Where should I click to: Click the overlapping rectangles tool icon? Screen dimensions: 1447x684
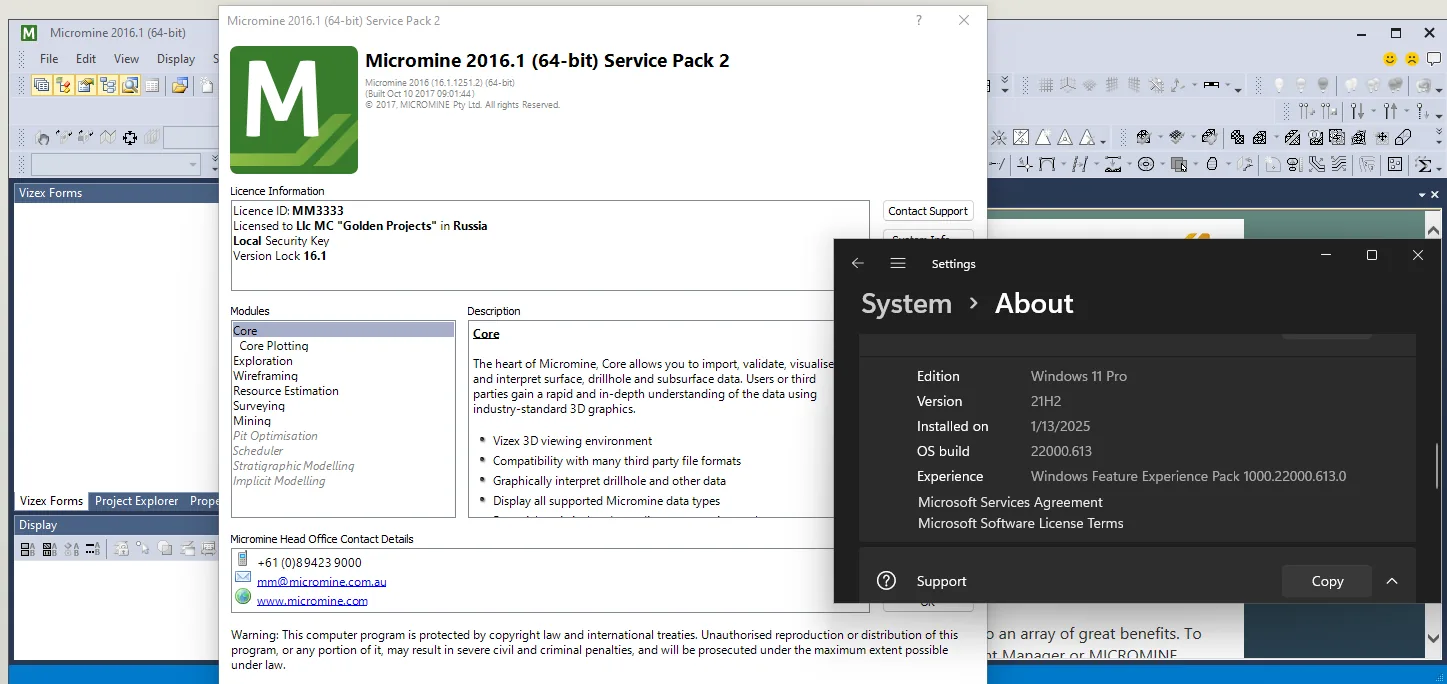pos(1179,164)
